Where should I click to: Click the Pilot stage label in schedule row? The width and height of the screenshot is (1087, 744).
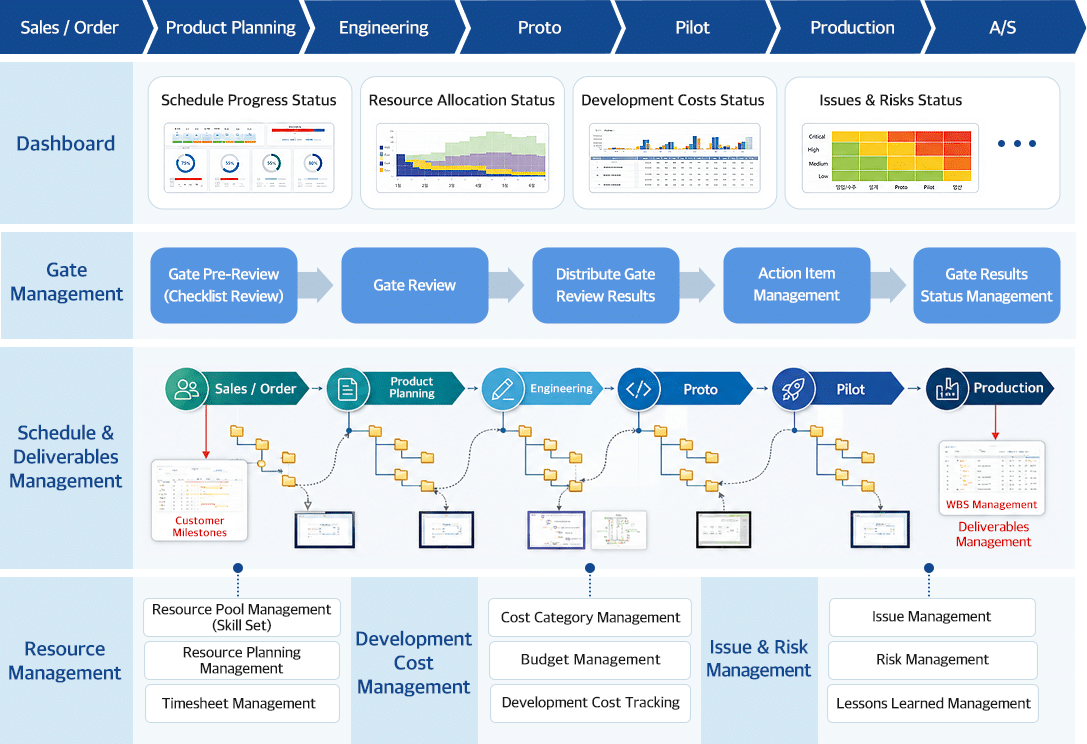point(851,389)
